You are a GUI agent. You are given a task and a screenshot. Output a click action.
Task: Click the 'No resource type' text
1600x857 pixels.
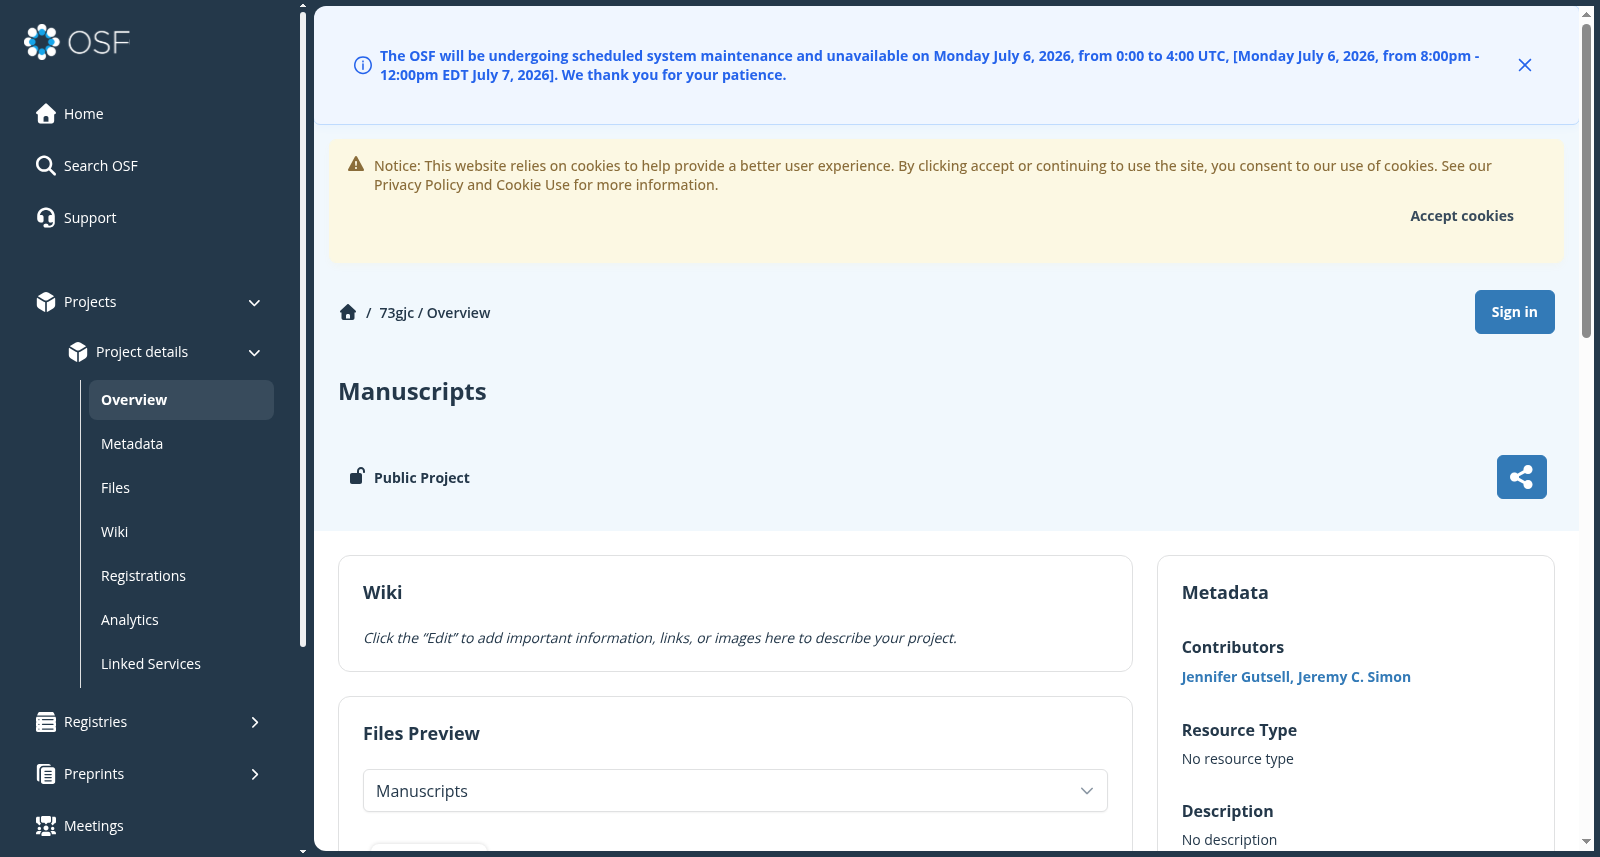click(x=1237, y=759)
